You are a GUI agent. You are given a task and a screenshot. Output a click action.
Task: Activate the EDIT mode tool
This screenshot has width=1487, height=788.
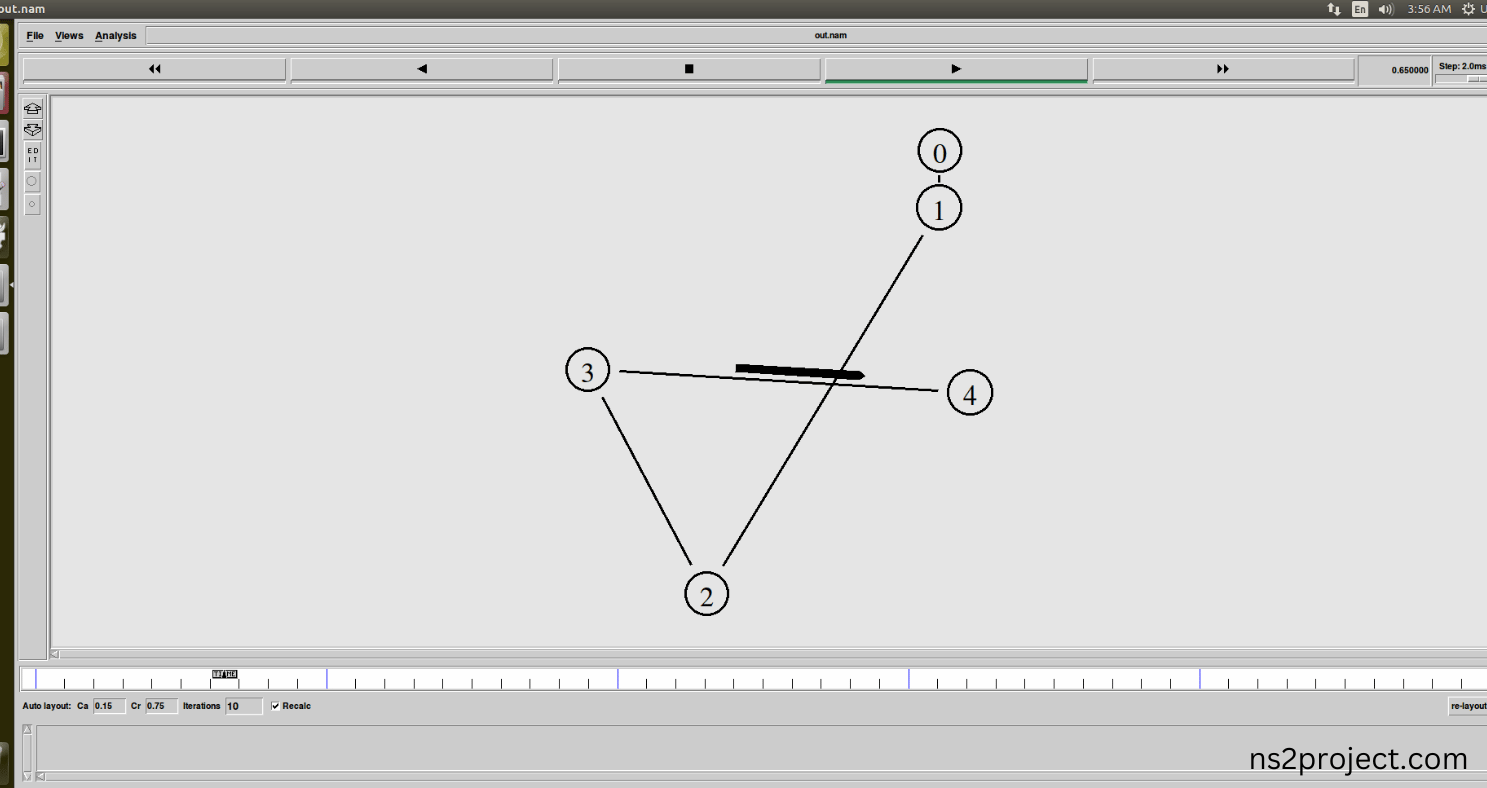click(x=33, y=155)
